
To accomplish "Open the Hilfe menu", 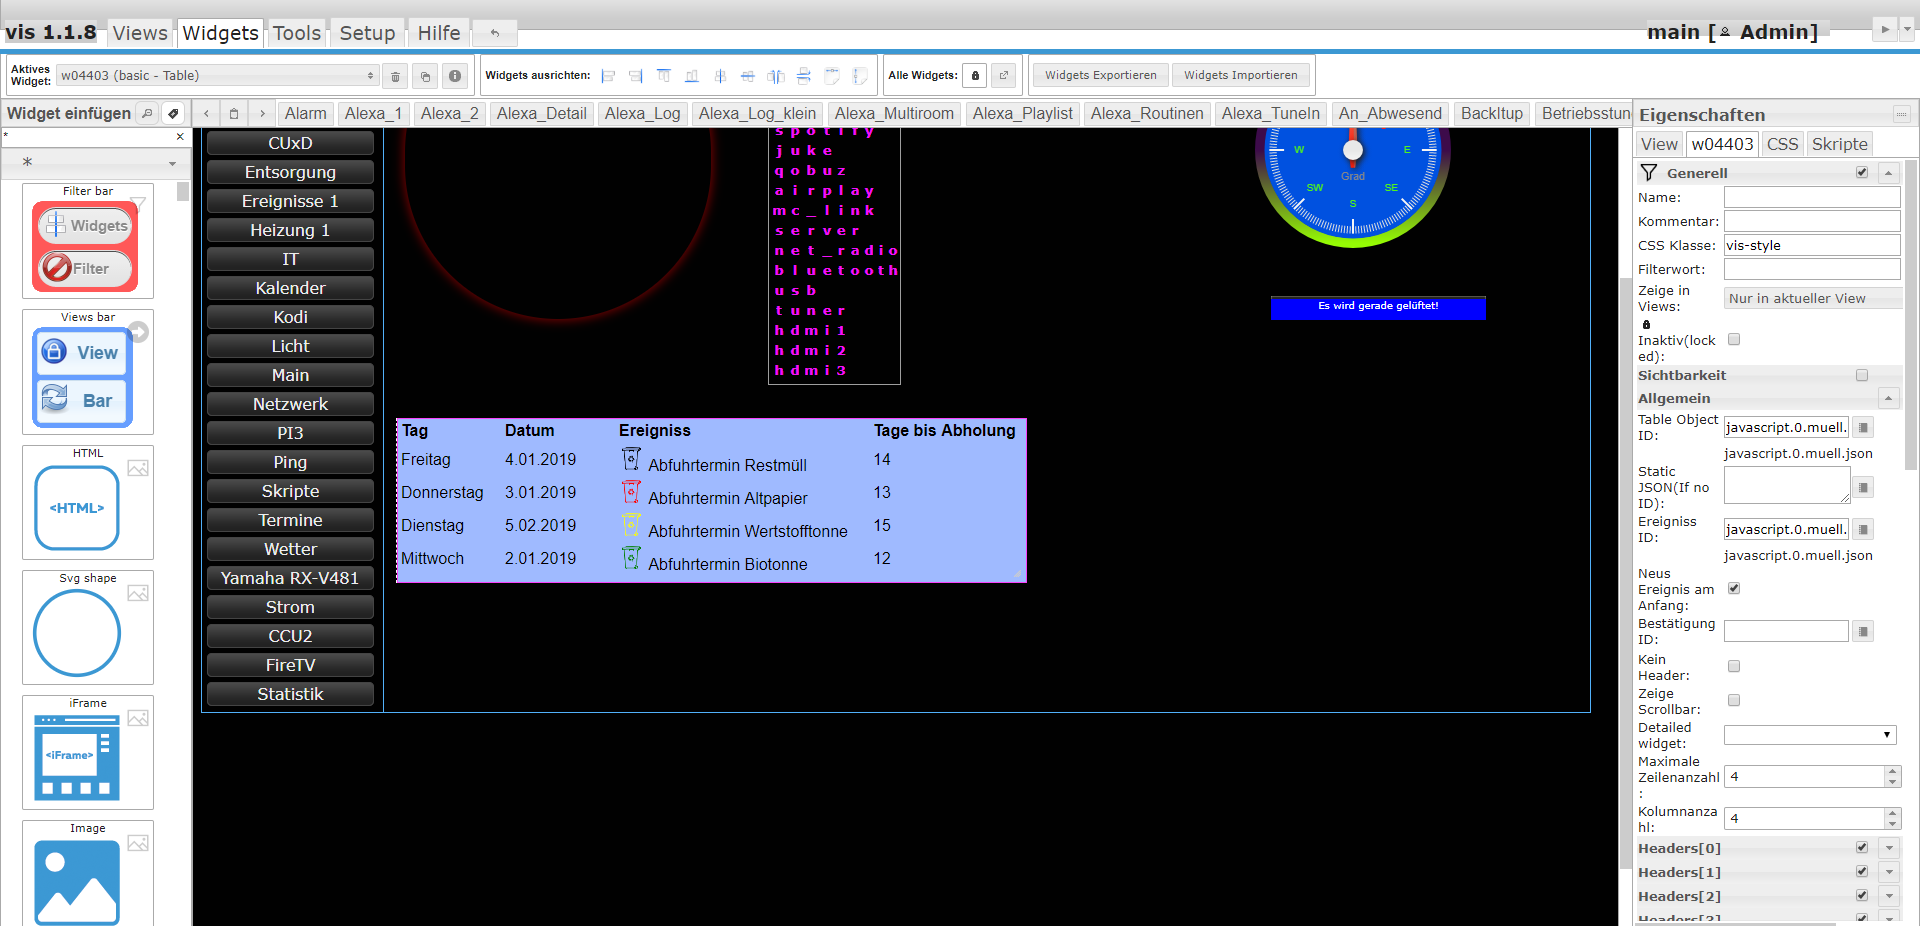I will coord(439,33).
